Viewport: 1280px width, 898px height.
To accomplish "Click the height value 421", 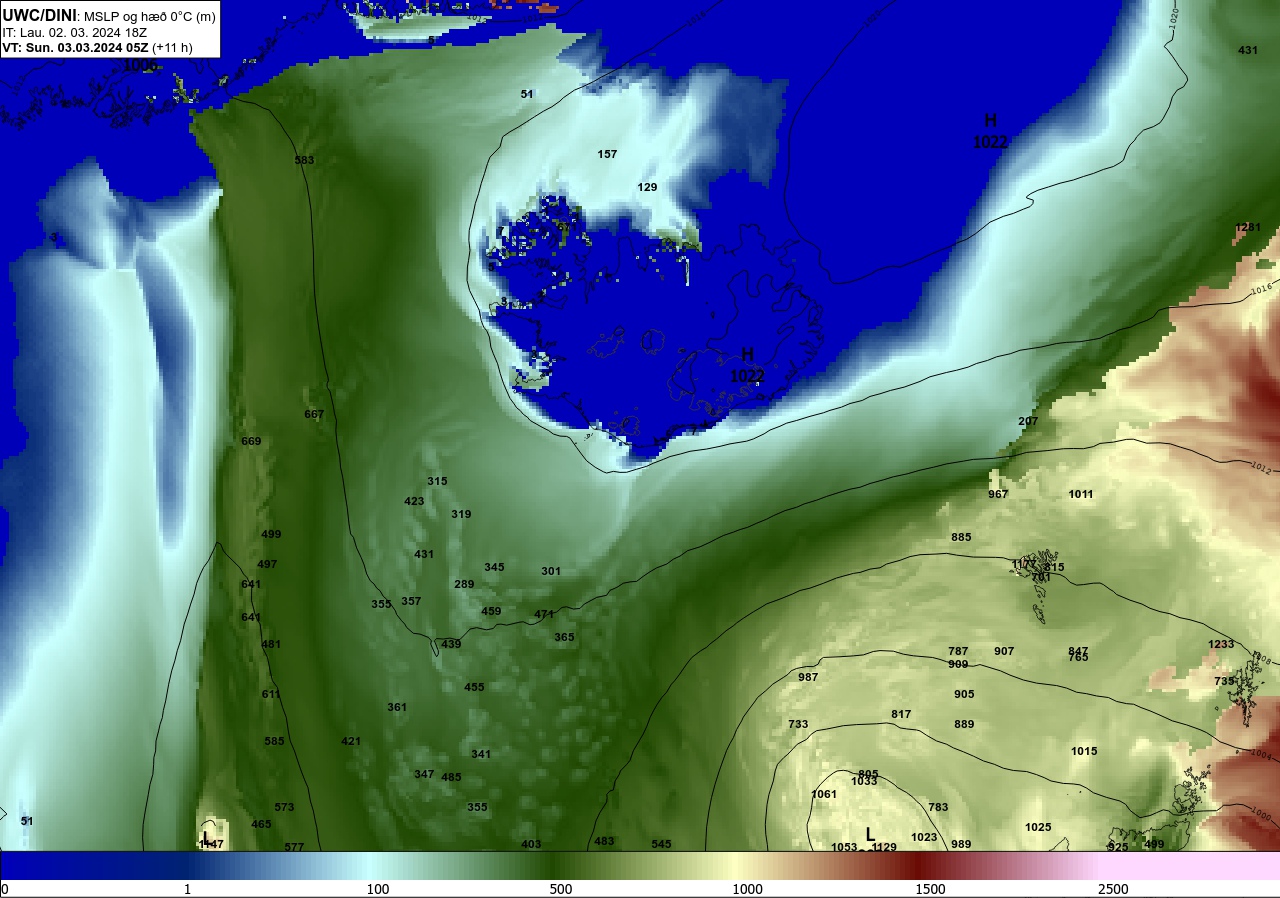I will (x=350, y=741).
